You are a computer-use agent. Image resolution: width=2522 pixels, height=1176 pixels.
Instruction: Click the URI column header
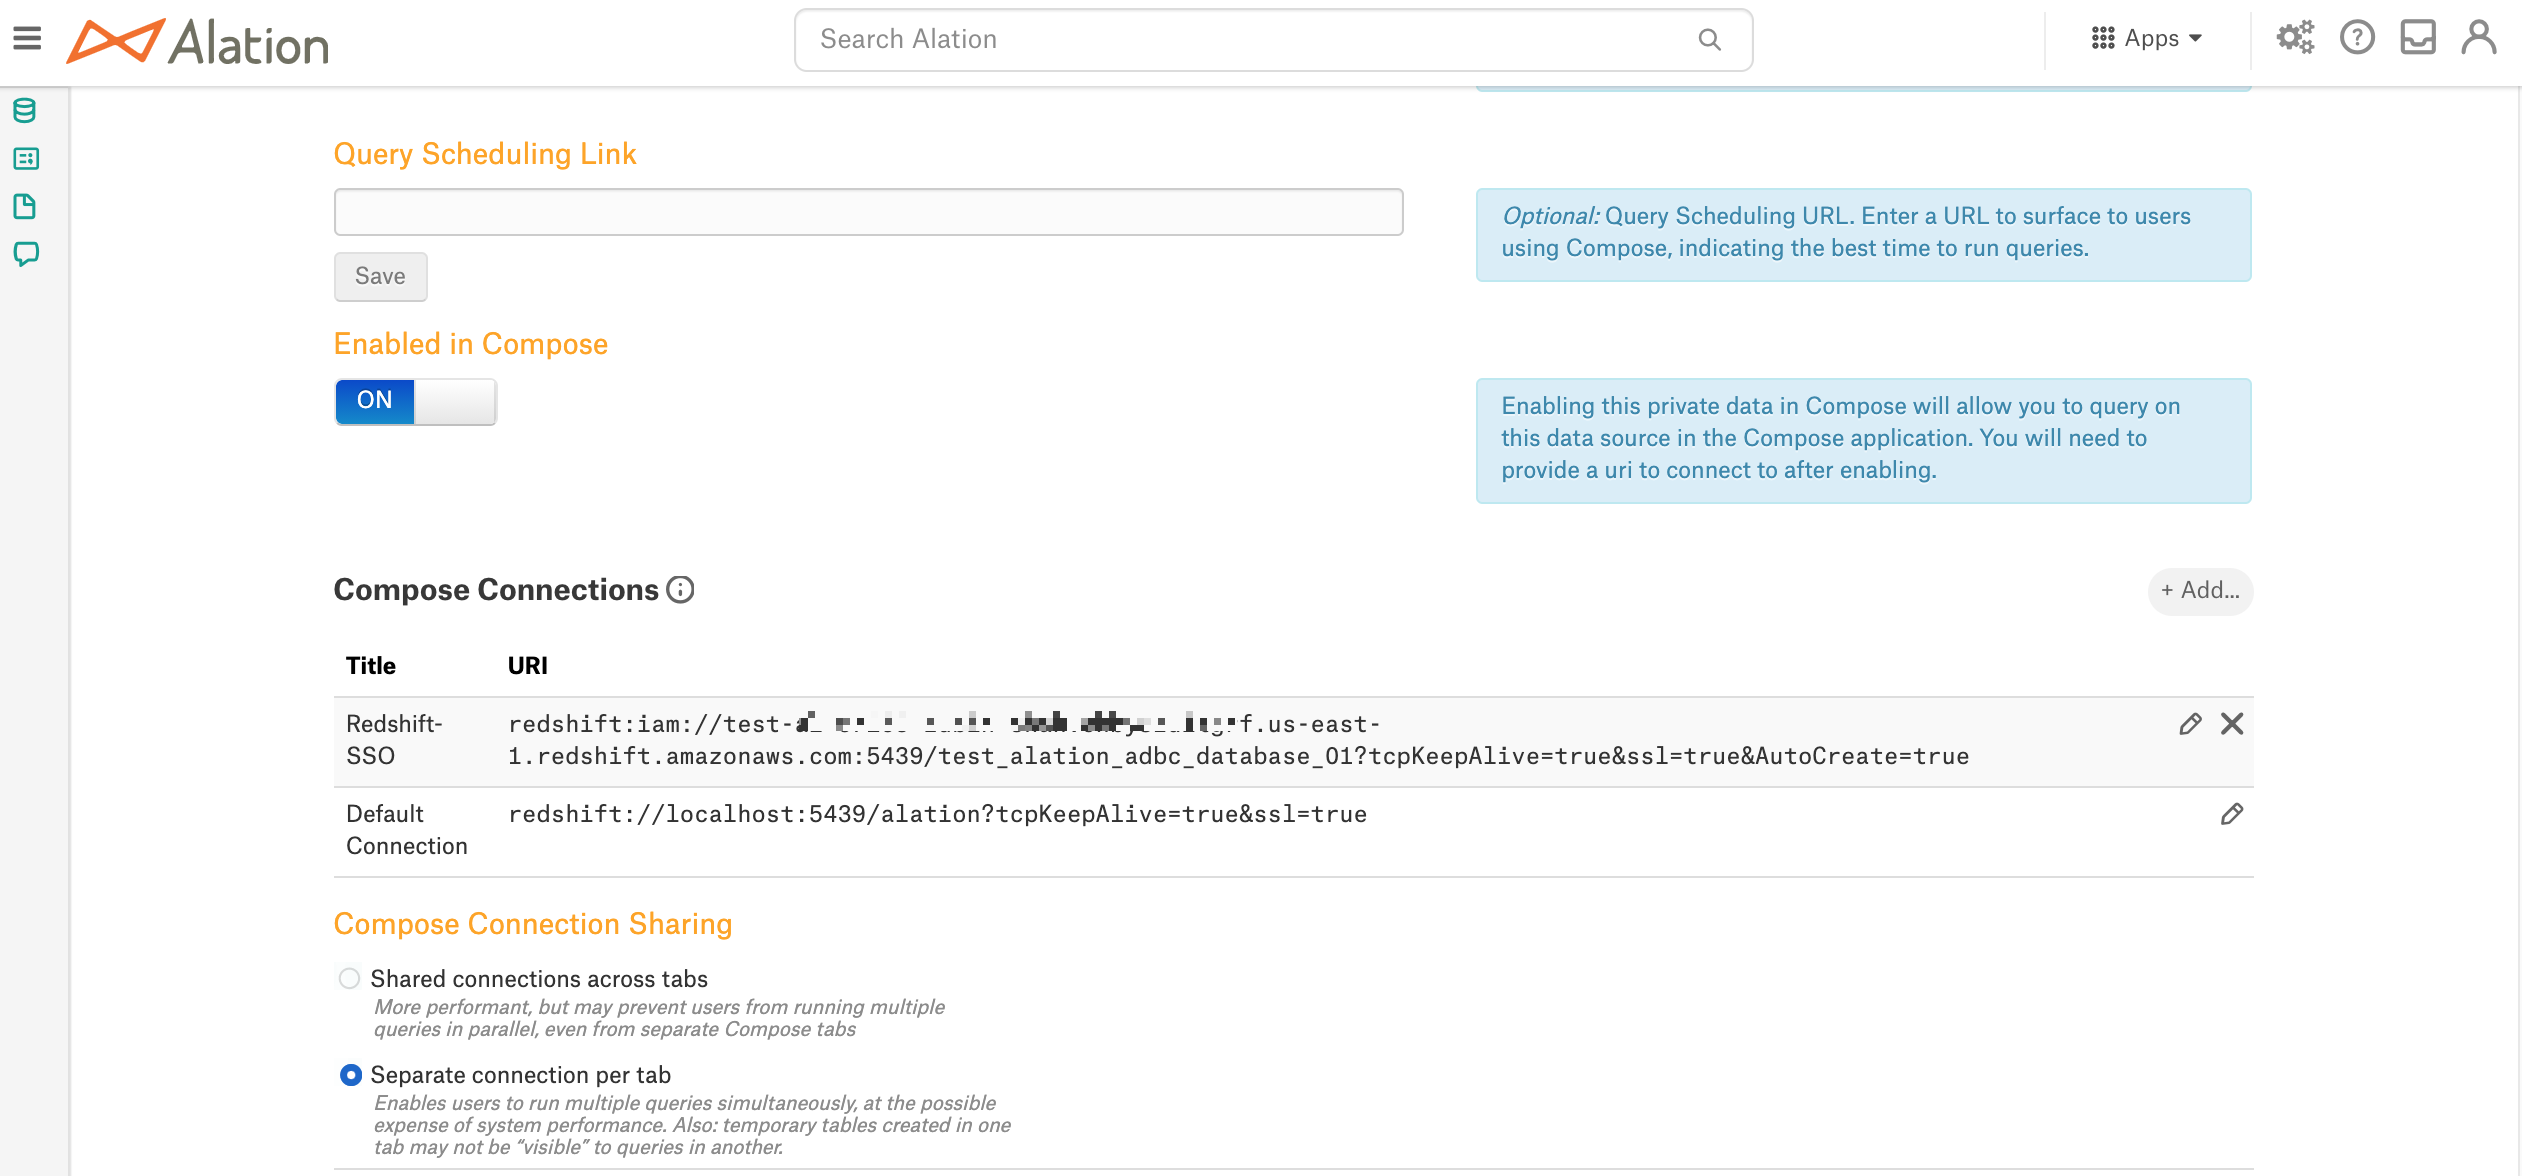(x=527, y=666)
